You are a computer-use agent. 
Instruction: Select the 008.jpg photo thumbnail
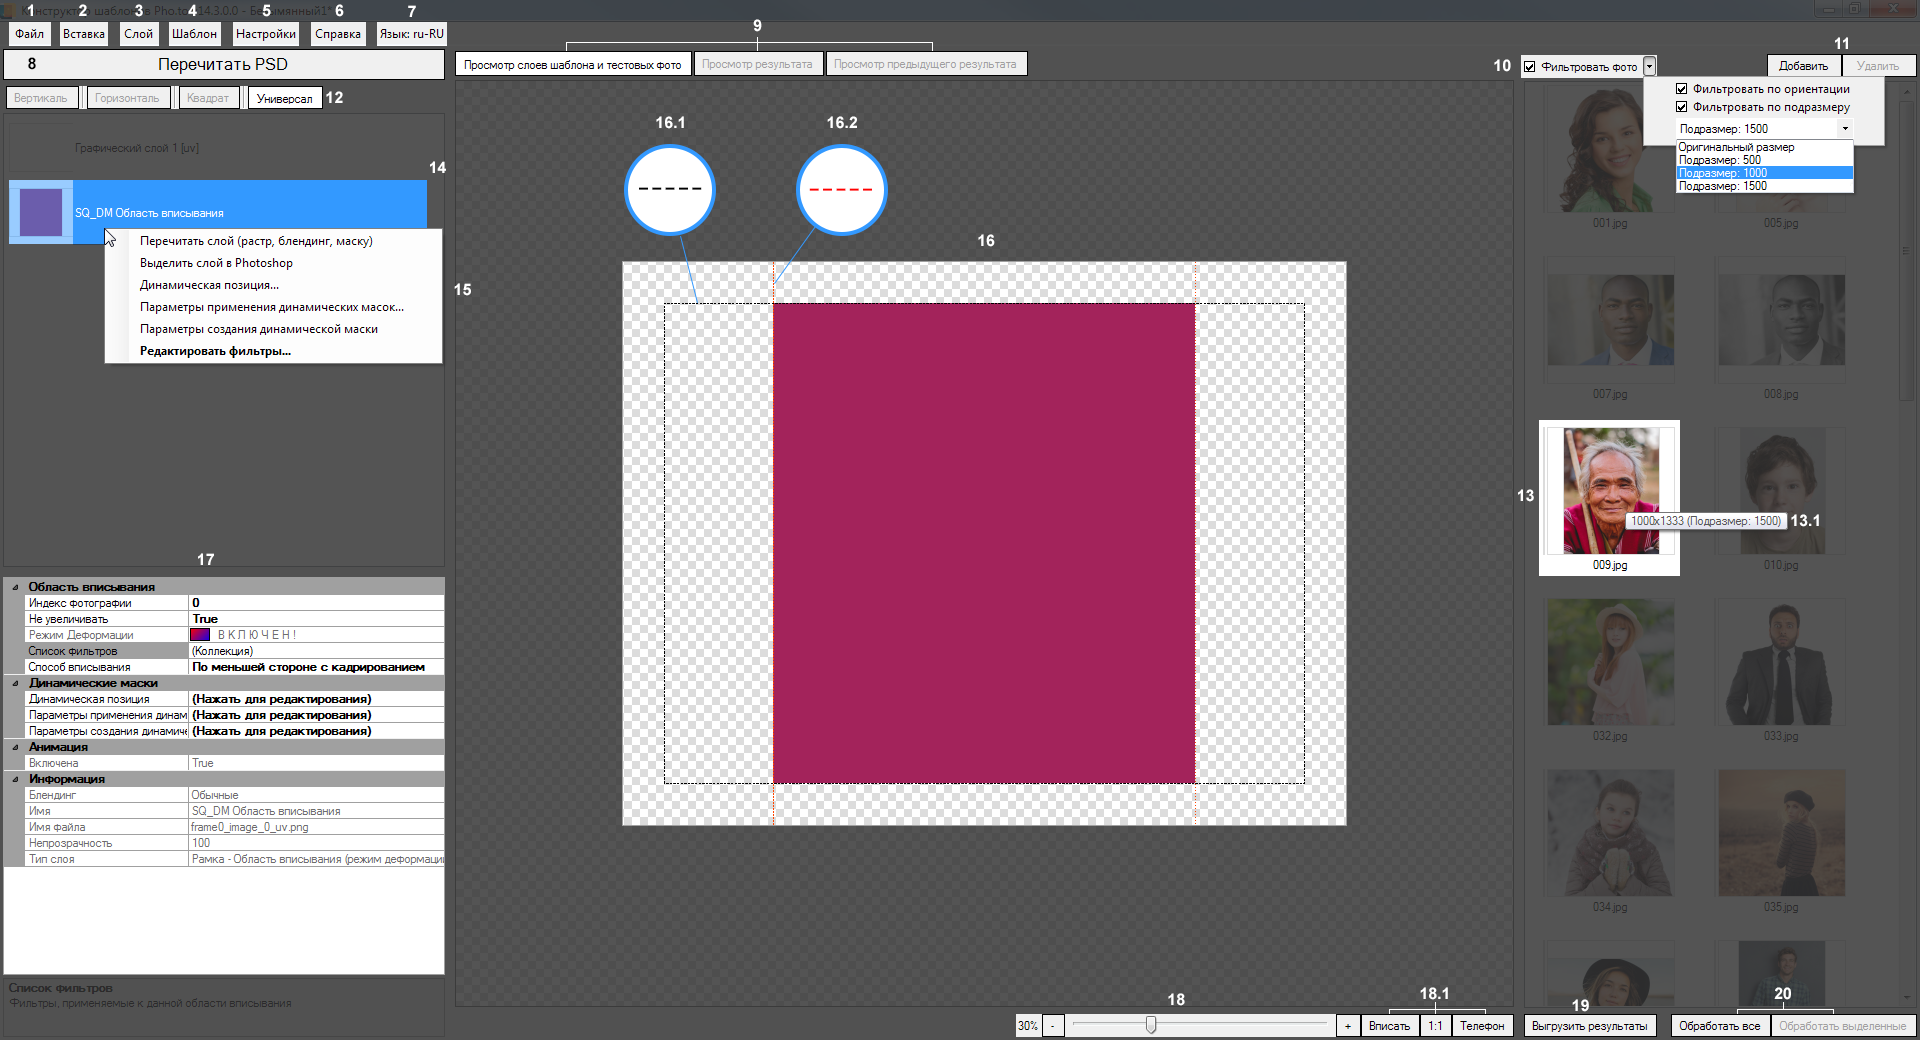click(x=1781, y=320)
